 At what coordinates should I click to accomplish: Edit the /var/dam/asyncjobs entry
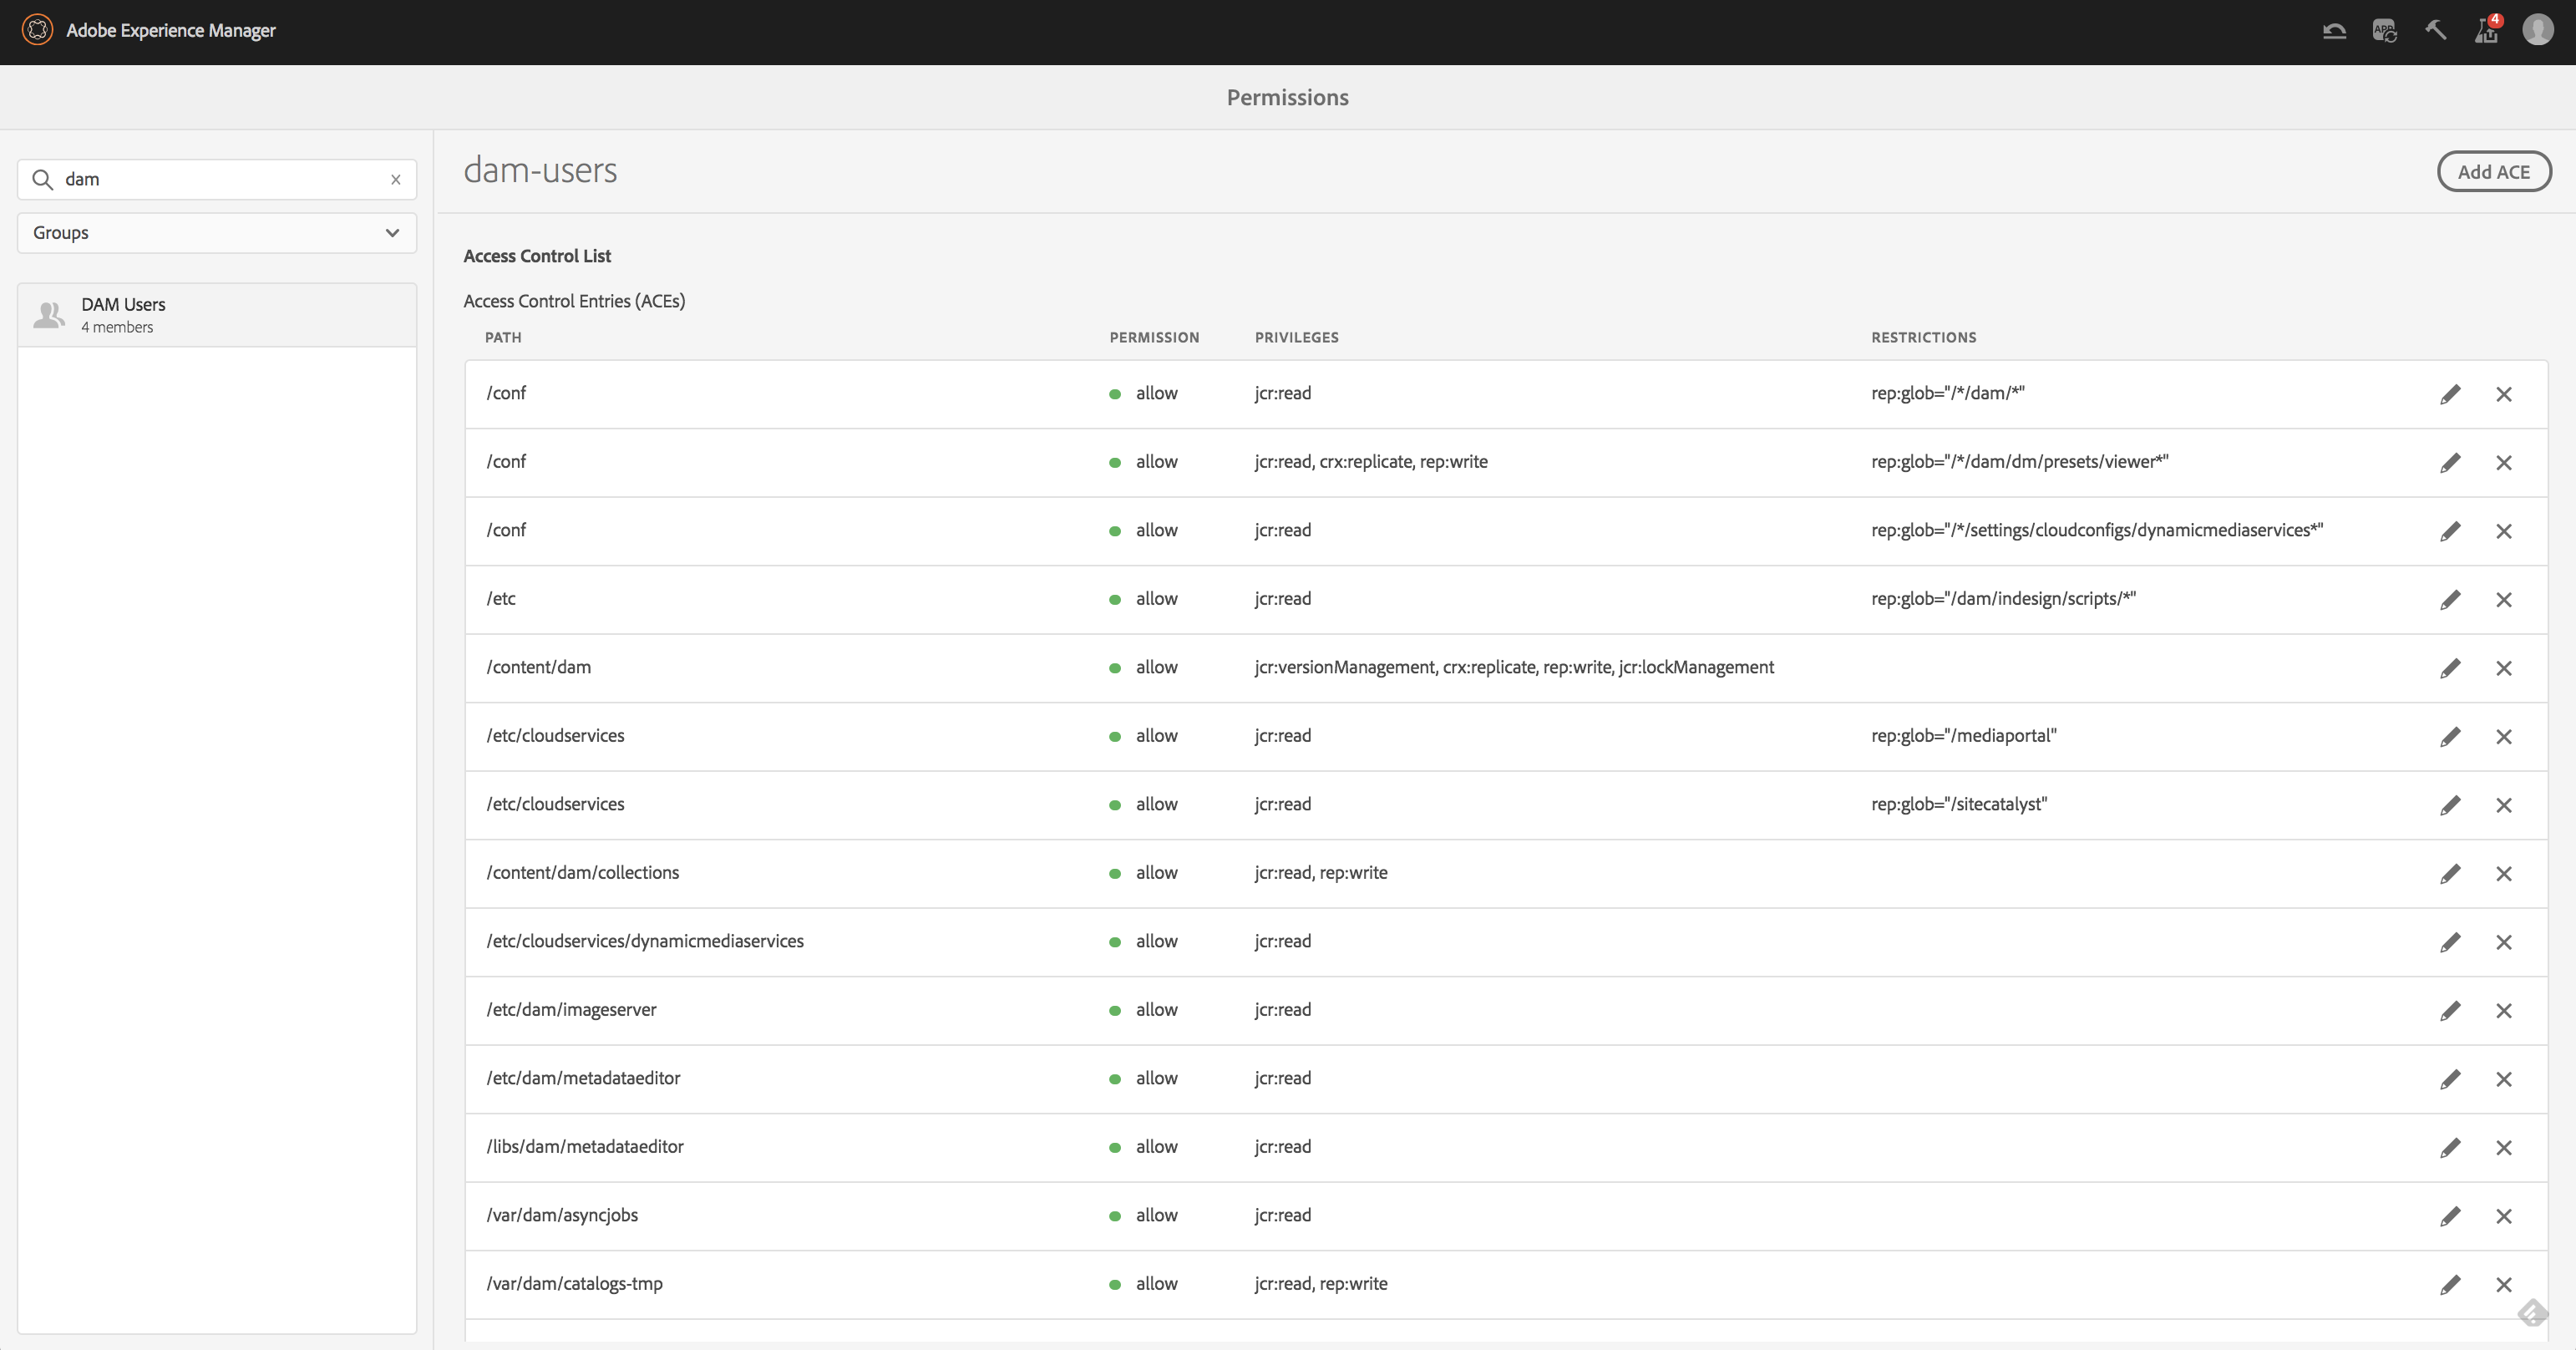2450,1216
